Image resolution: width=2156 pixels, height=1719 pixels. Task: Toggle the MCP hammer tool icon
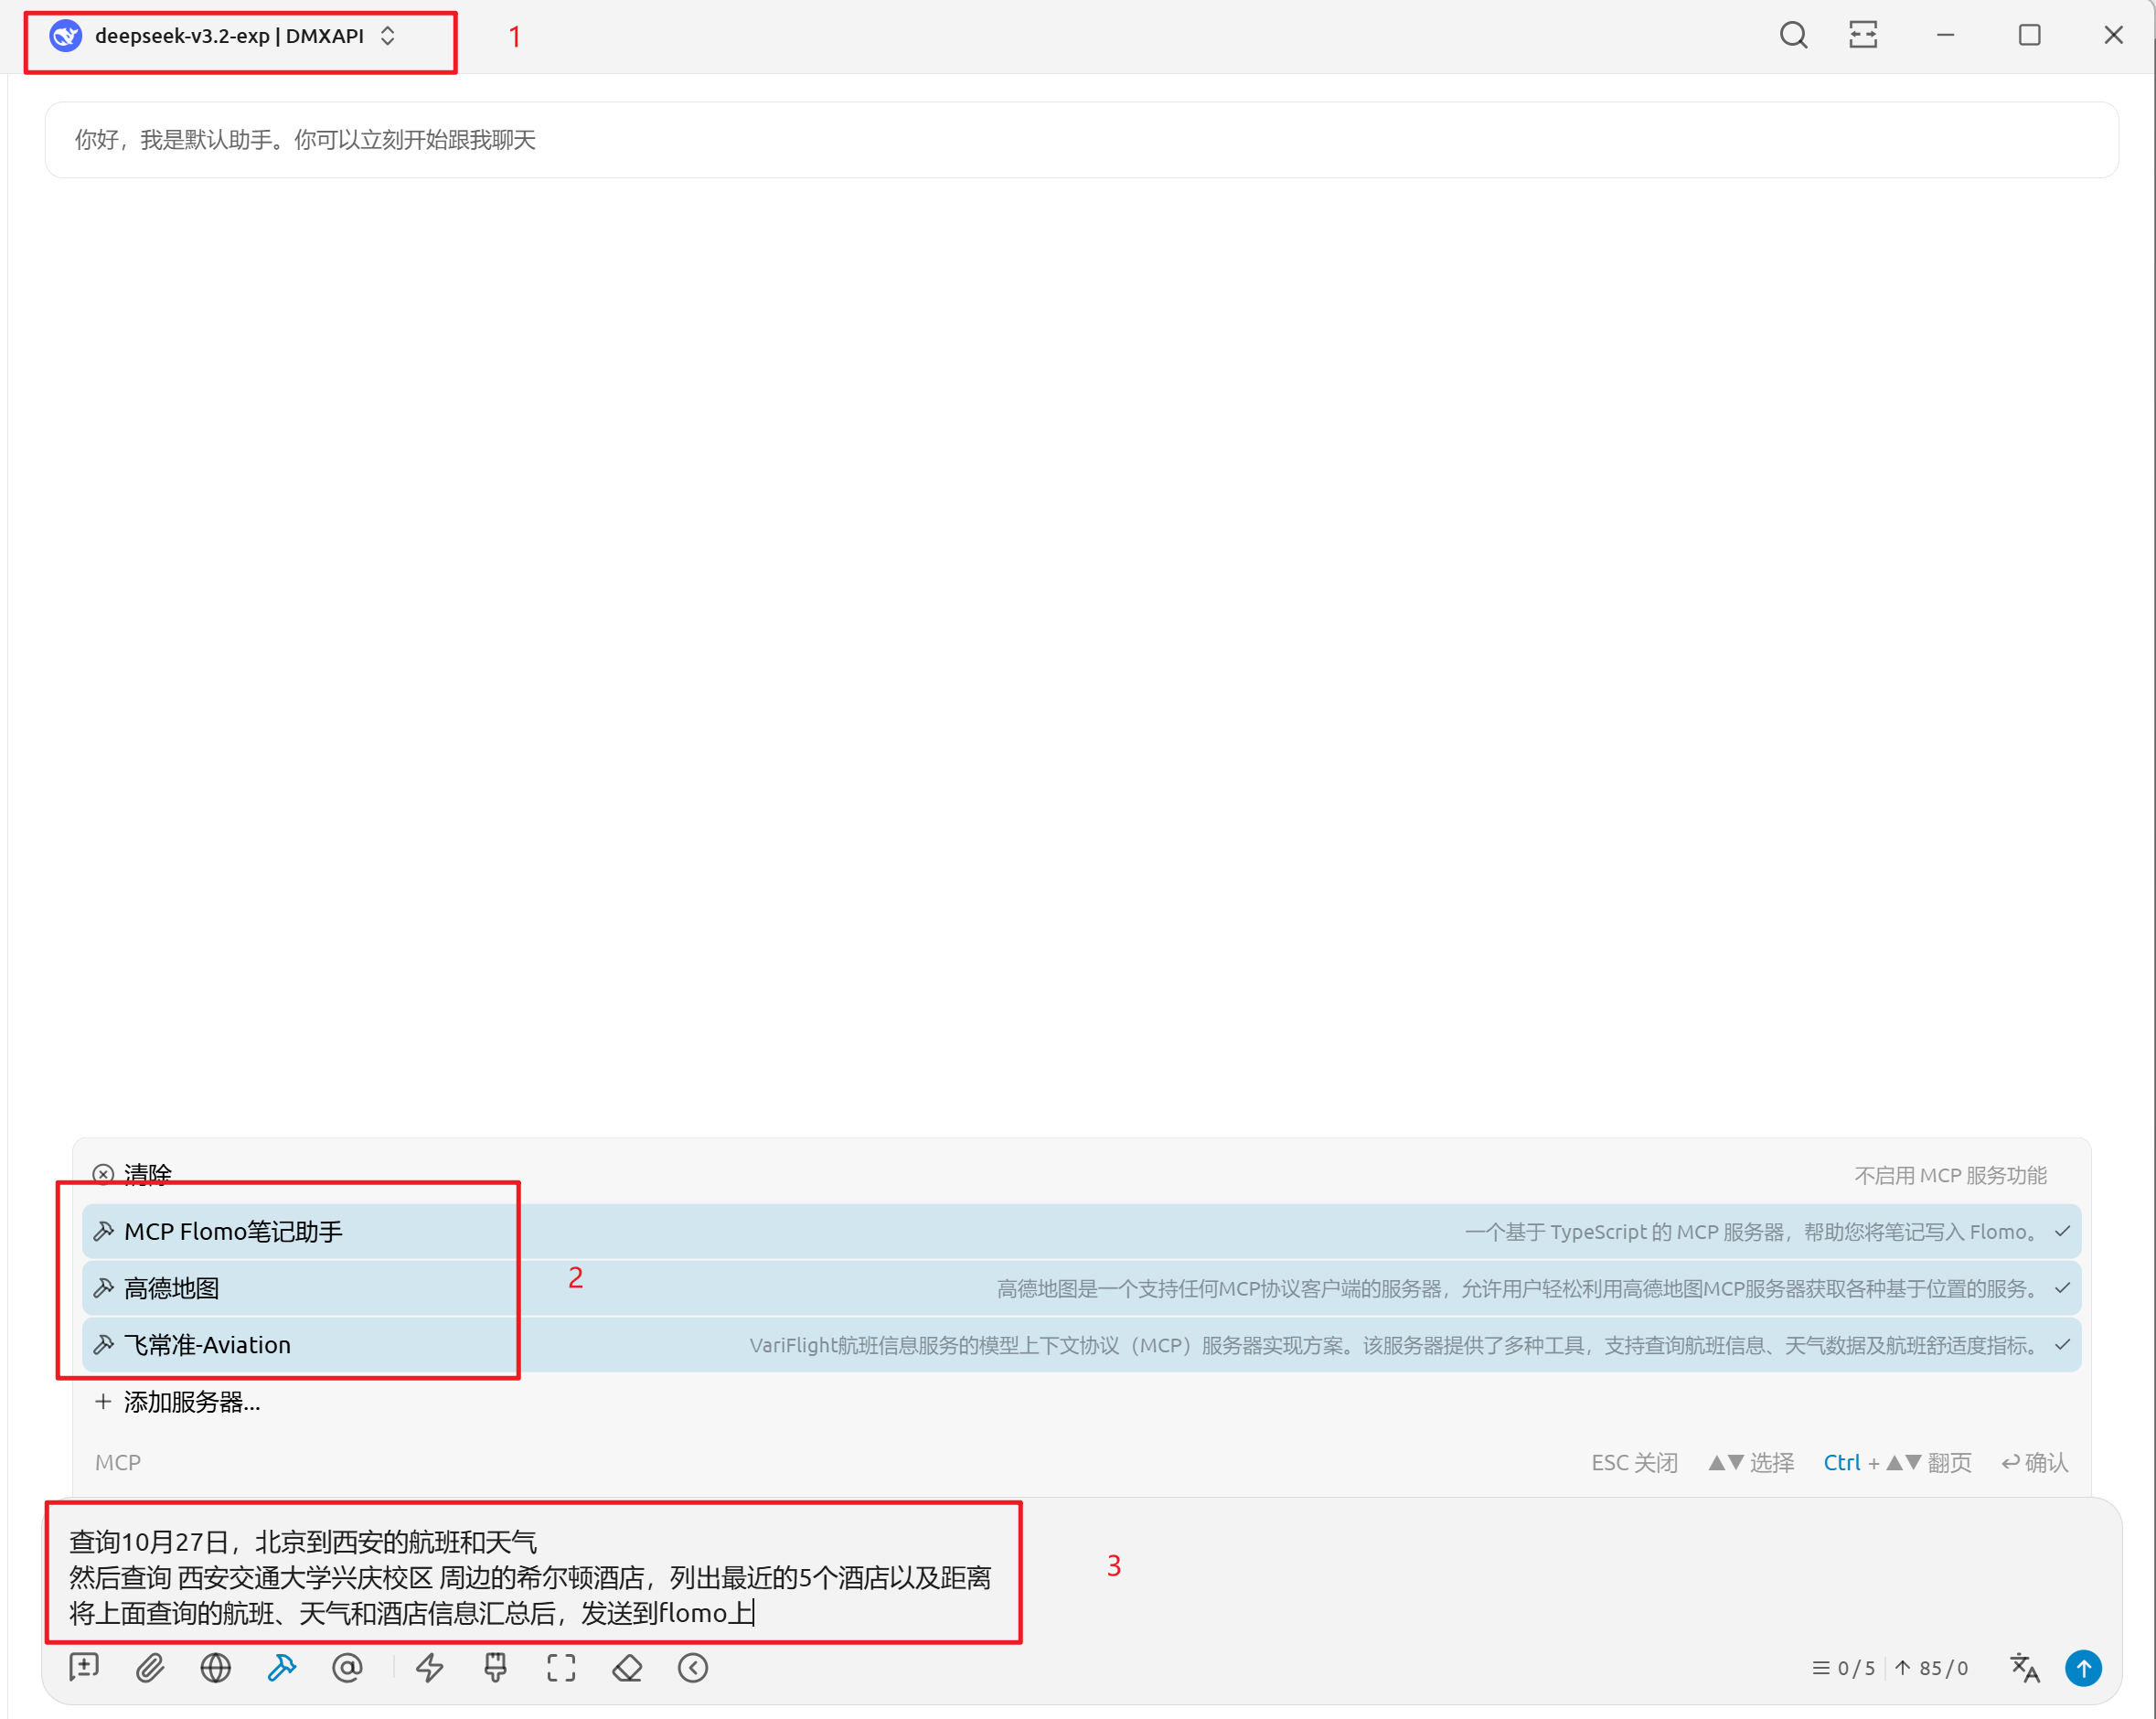[282, 1667]
